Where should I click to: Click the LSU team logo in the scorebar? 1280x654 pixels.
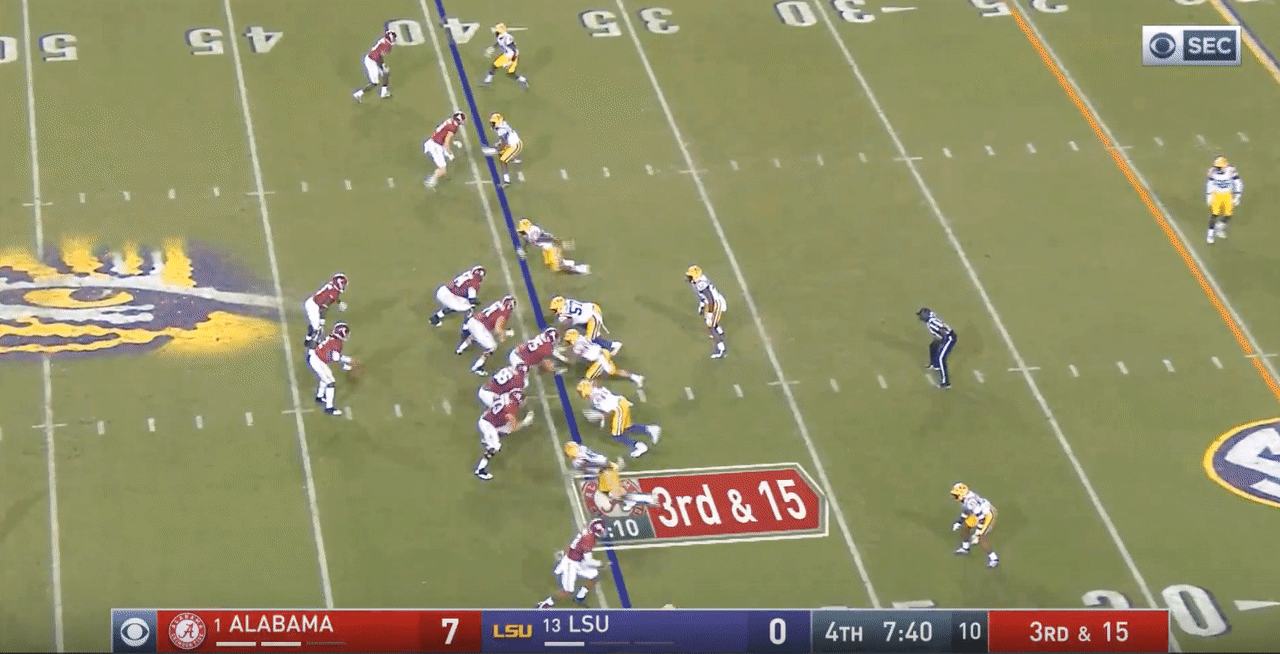click(512, 631)
